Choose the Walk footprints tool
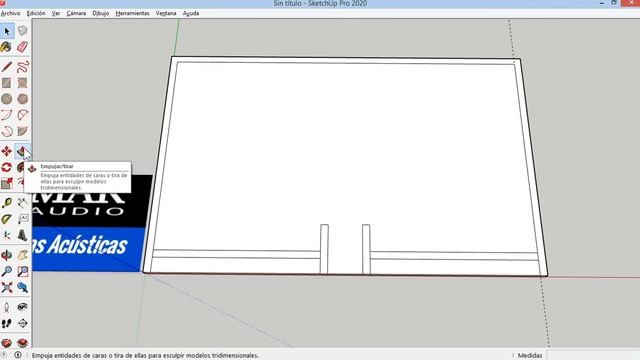 click(x=7, y=323)
